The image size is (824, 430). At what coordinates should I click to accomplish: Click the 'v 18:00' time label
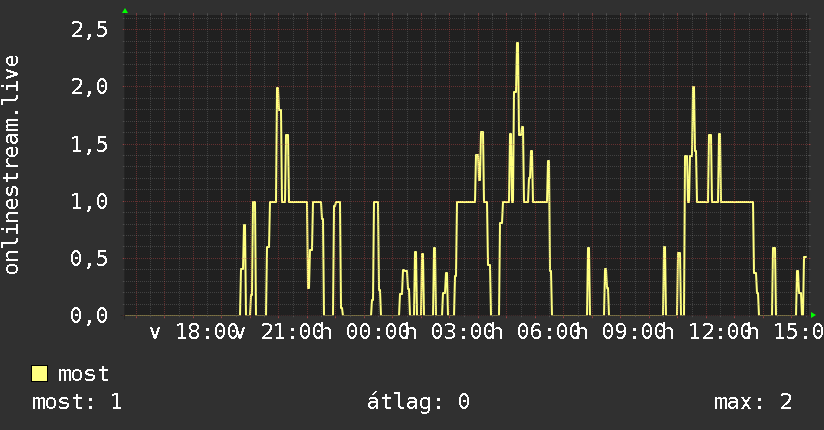tap(194, 332)
